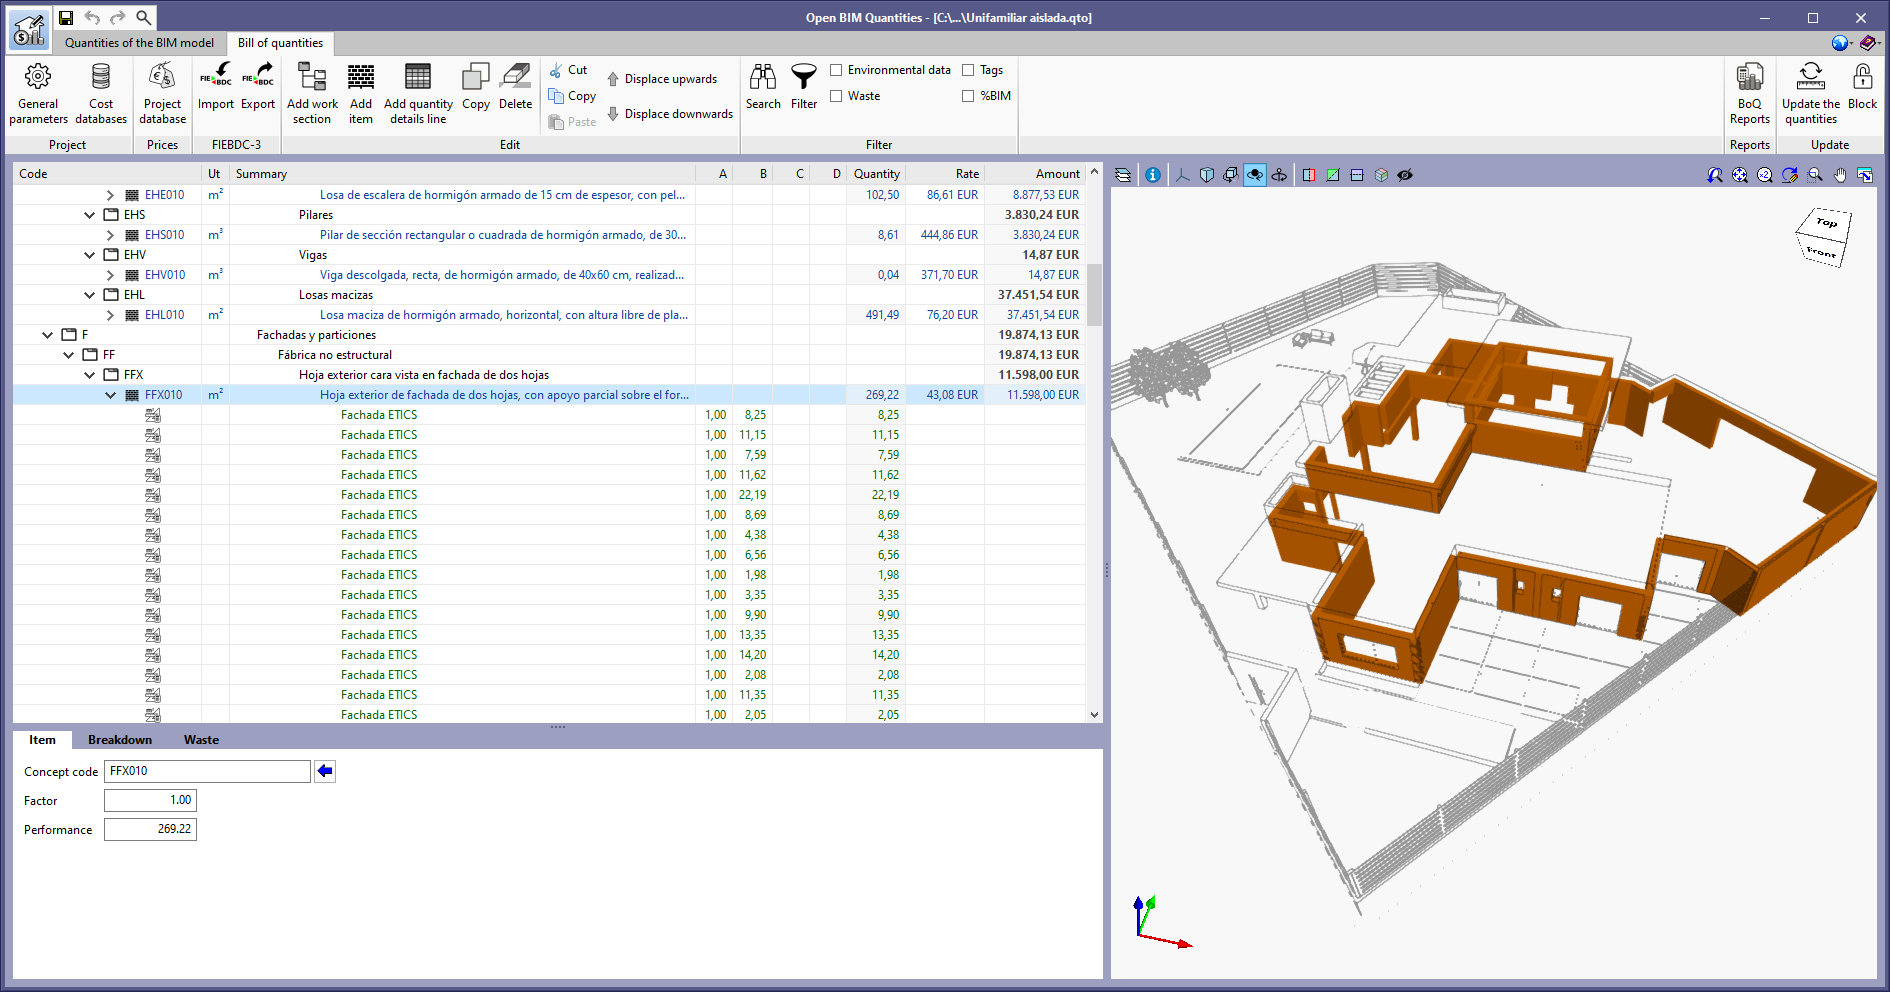Viewport: 1890px width, 992px height.
Task: Select the green section plane icon
Action: point(1333,175)
